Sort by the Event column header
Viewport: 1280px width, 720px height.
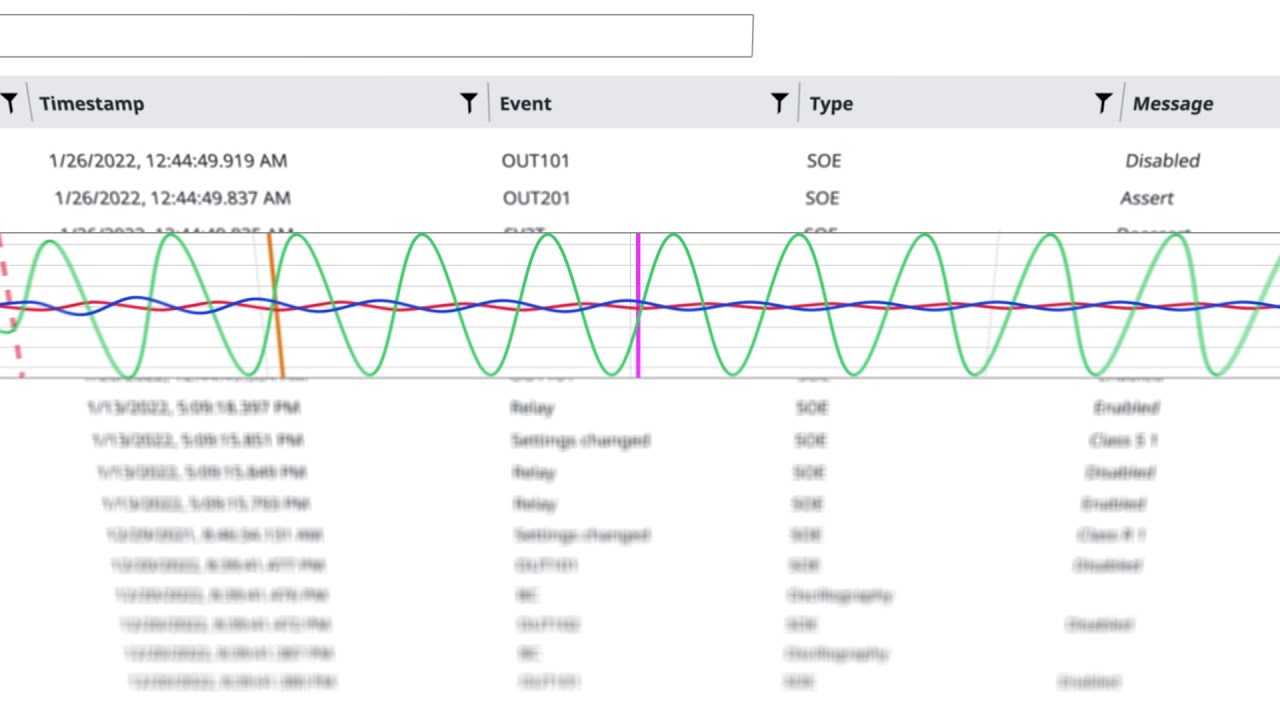coord(526,104)
